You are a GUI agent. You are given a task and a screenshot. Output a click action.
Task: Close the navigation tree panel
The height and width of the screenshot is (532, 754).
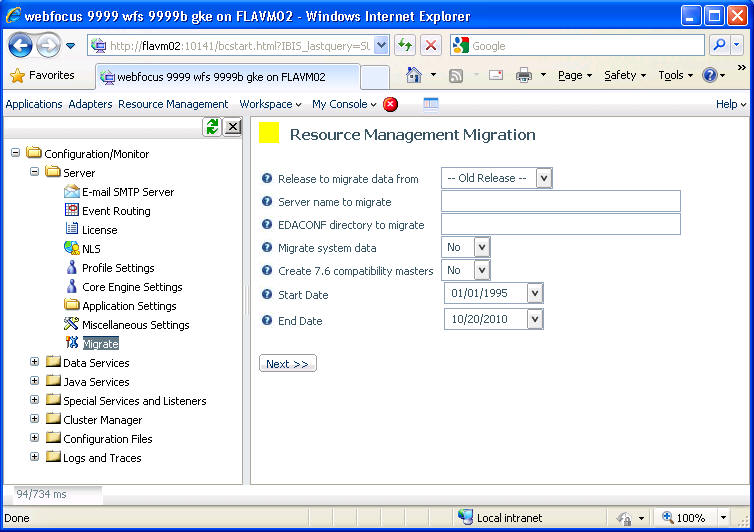pyautogui.click(x=232, y=126)
